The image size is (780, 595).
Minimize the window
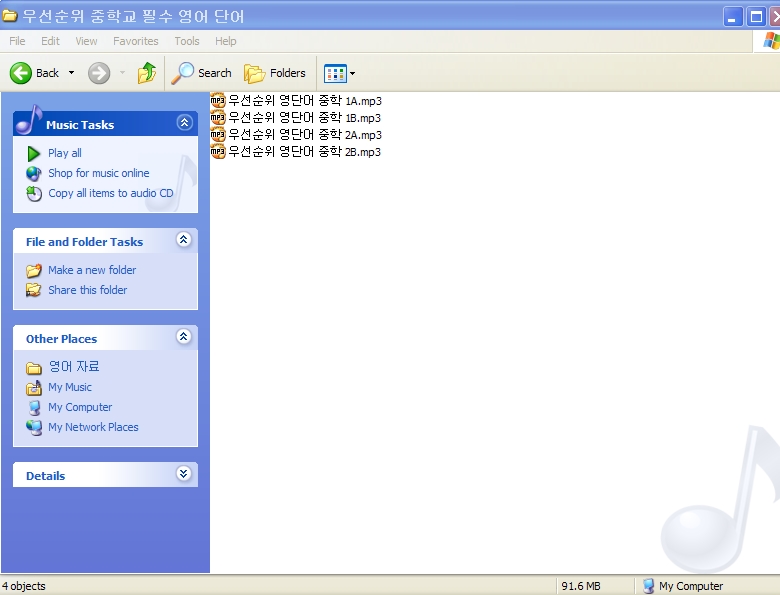733,17
